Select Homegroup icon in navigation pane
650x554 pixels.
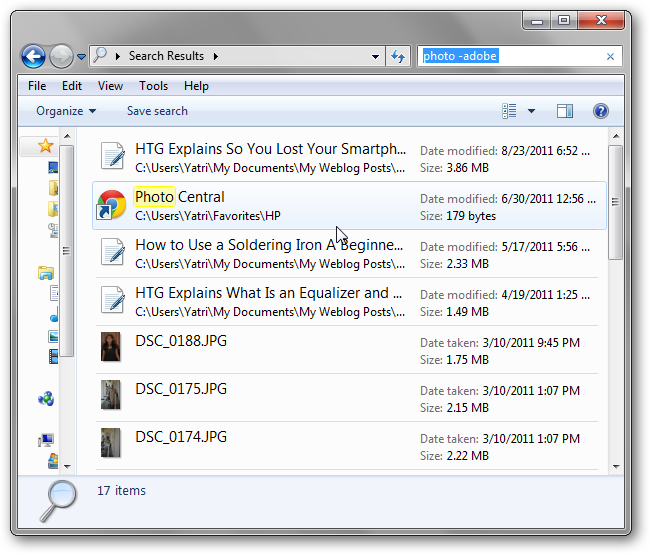(x=46, y=399)
